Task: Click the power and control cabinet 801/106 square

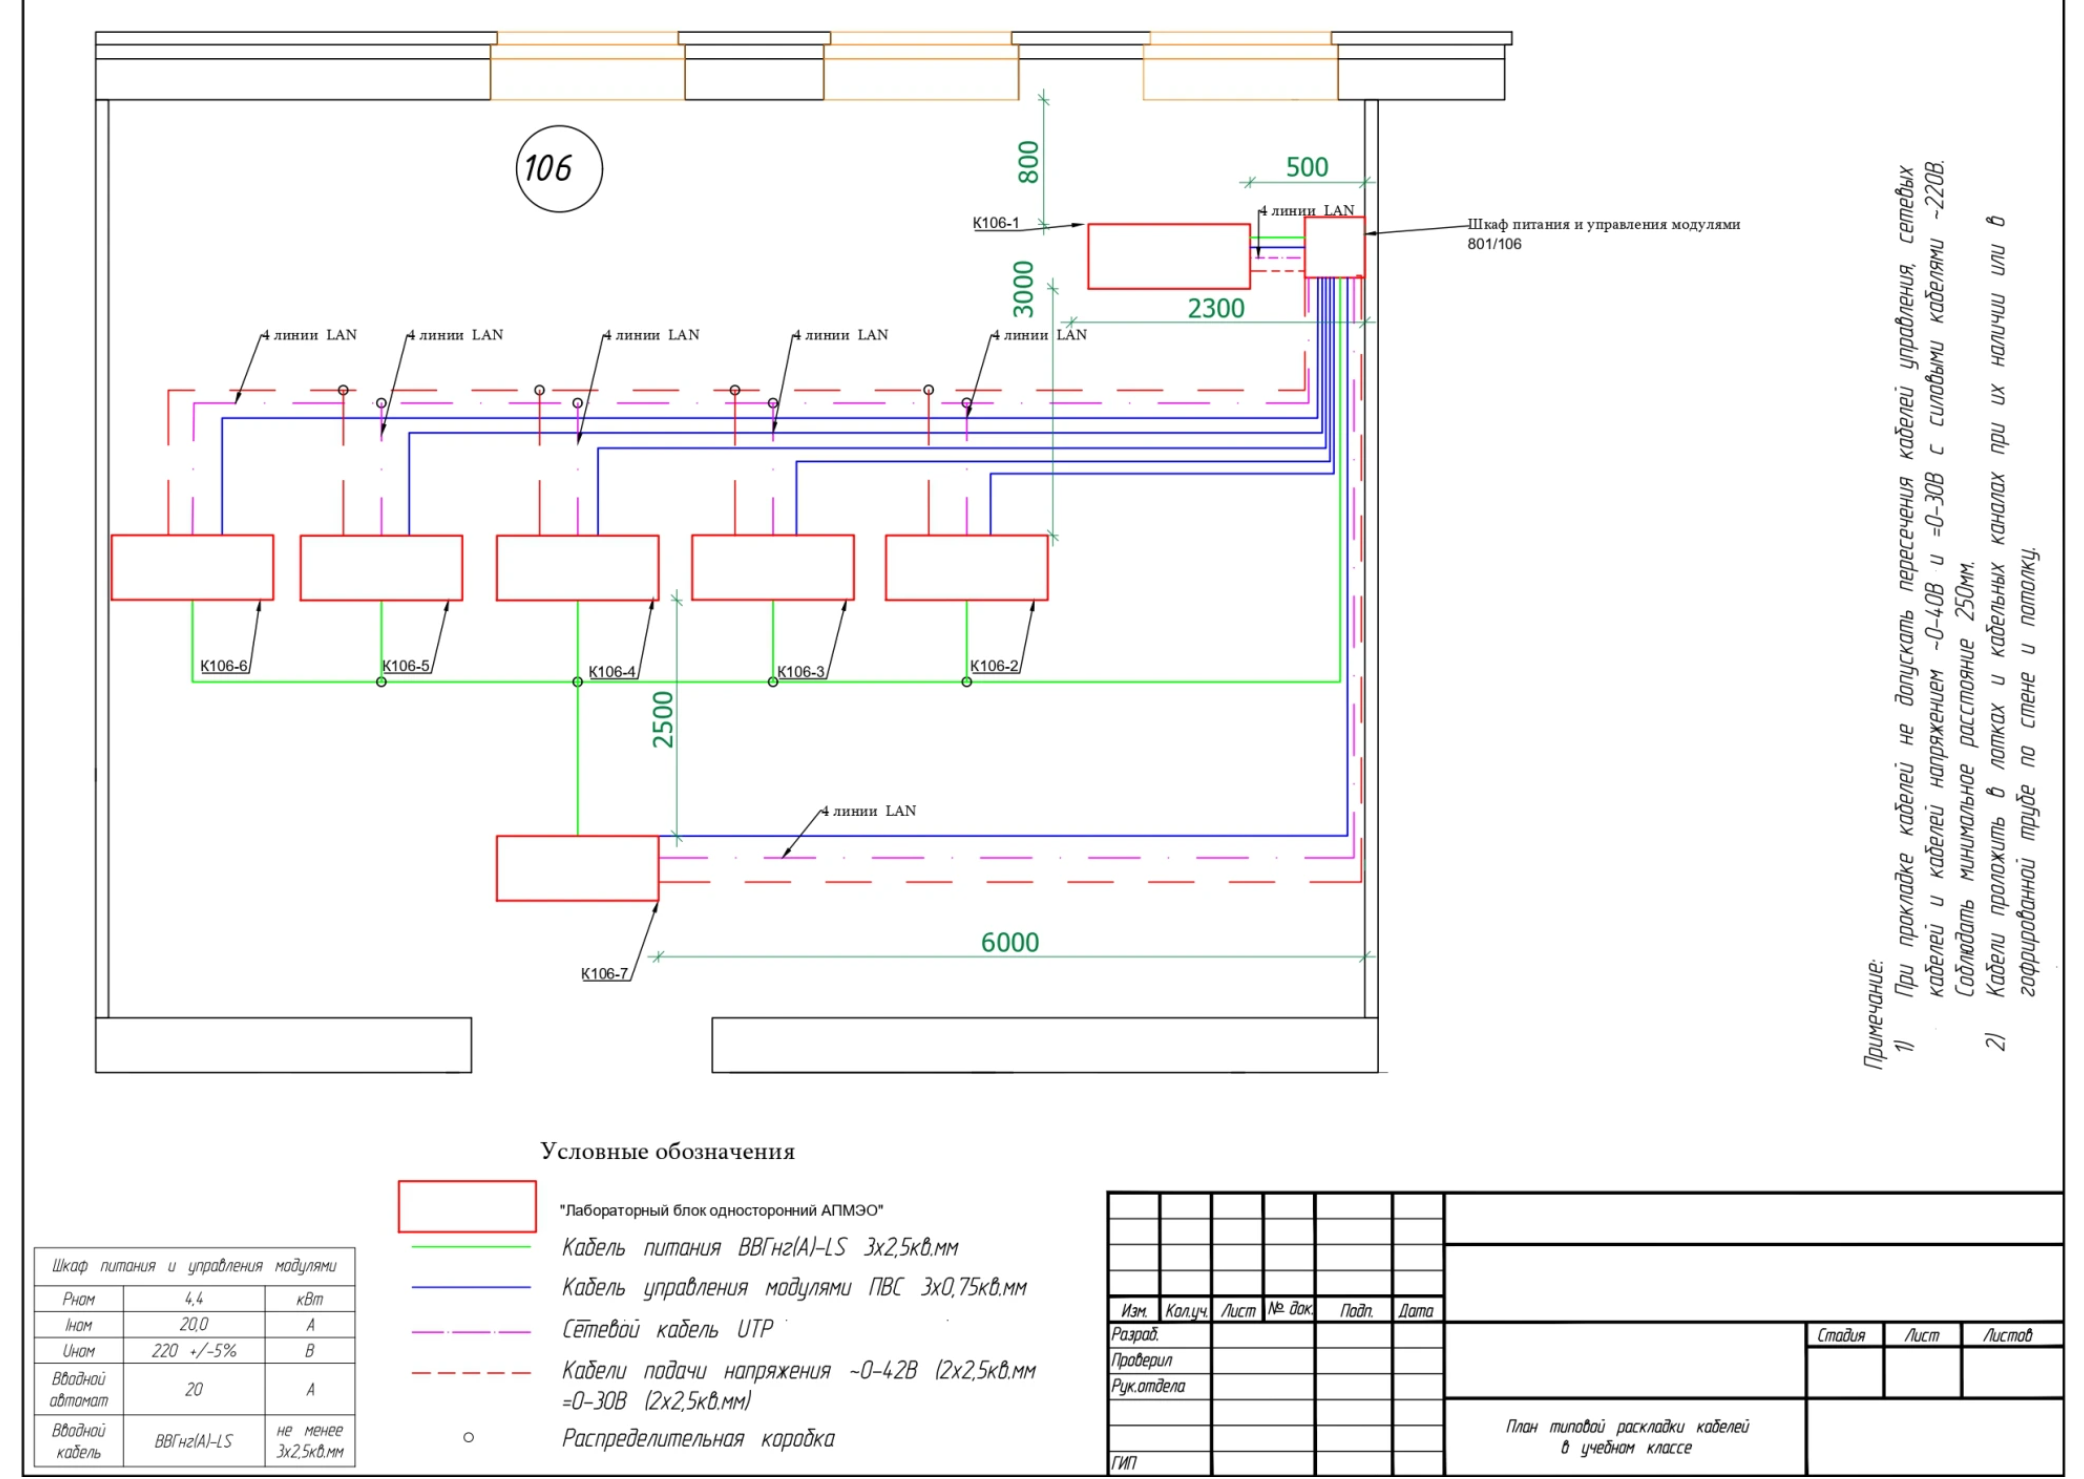Action: pyautogui.click(x=1334, y=246)
